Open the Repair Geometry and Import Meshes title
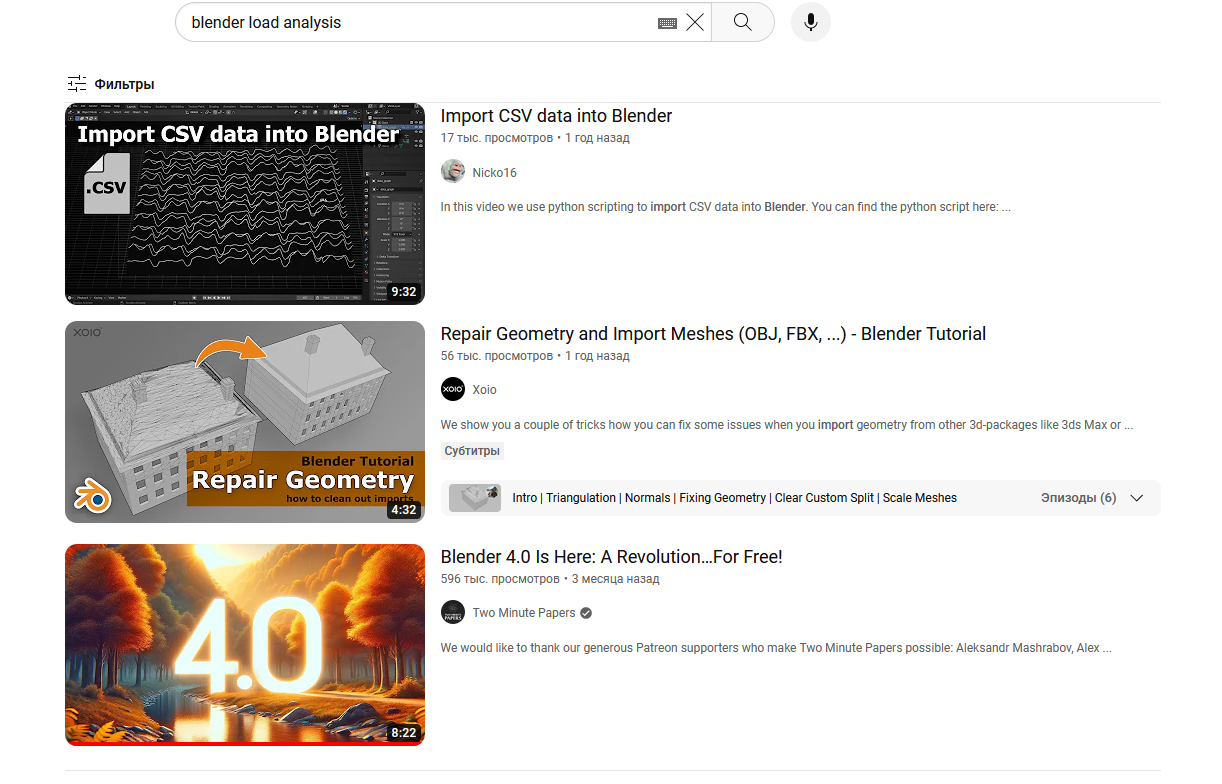The image size is (1222, 784). 713,334
